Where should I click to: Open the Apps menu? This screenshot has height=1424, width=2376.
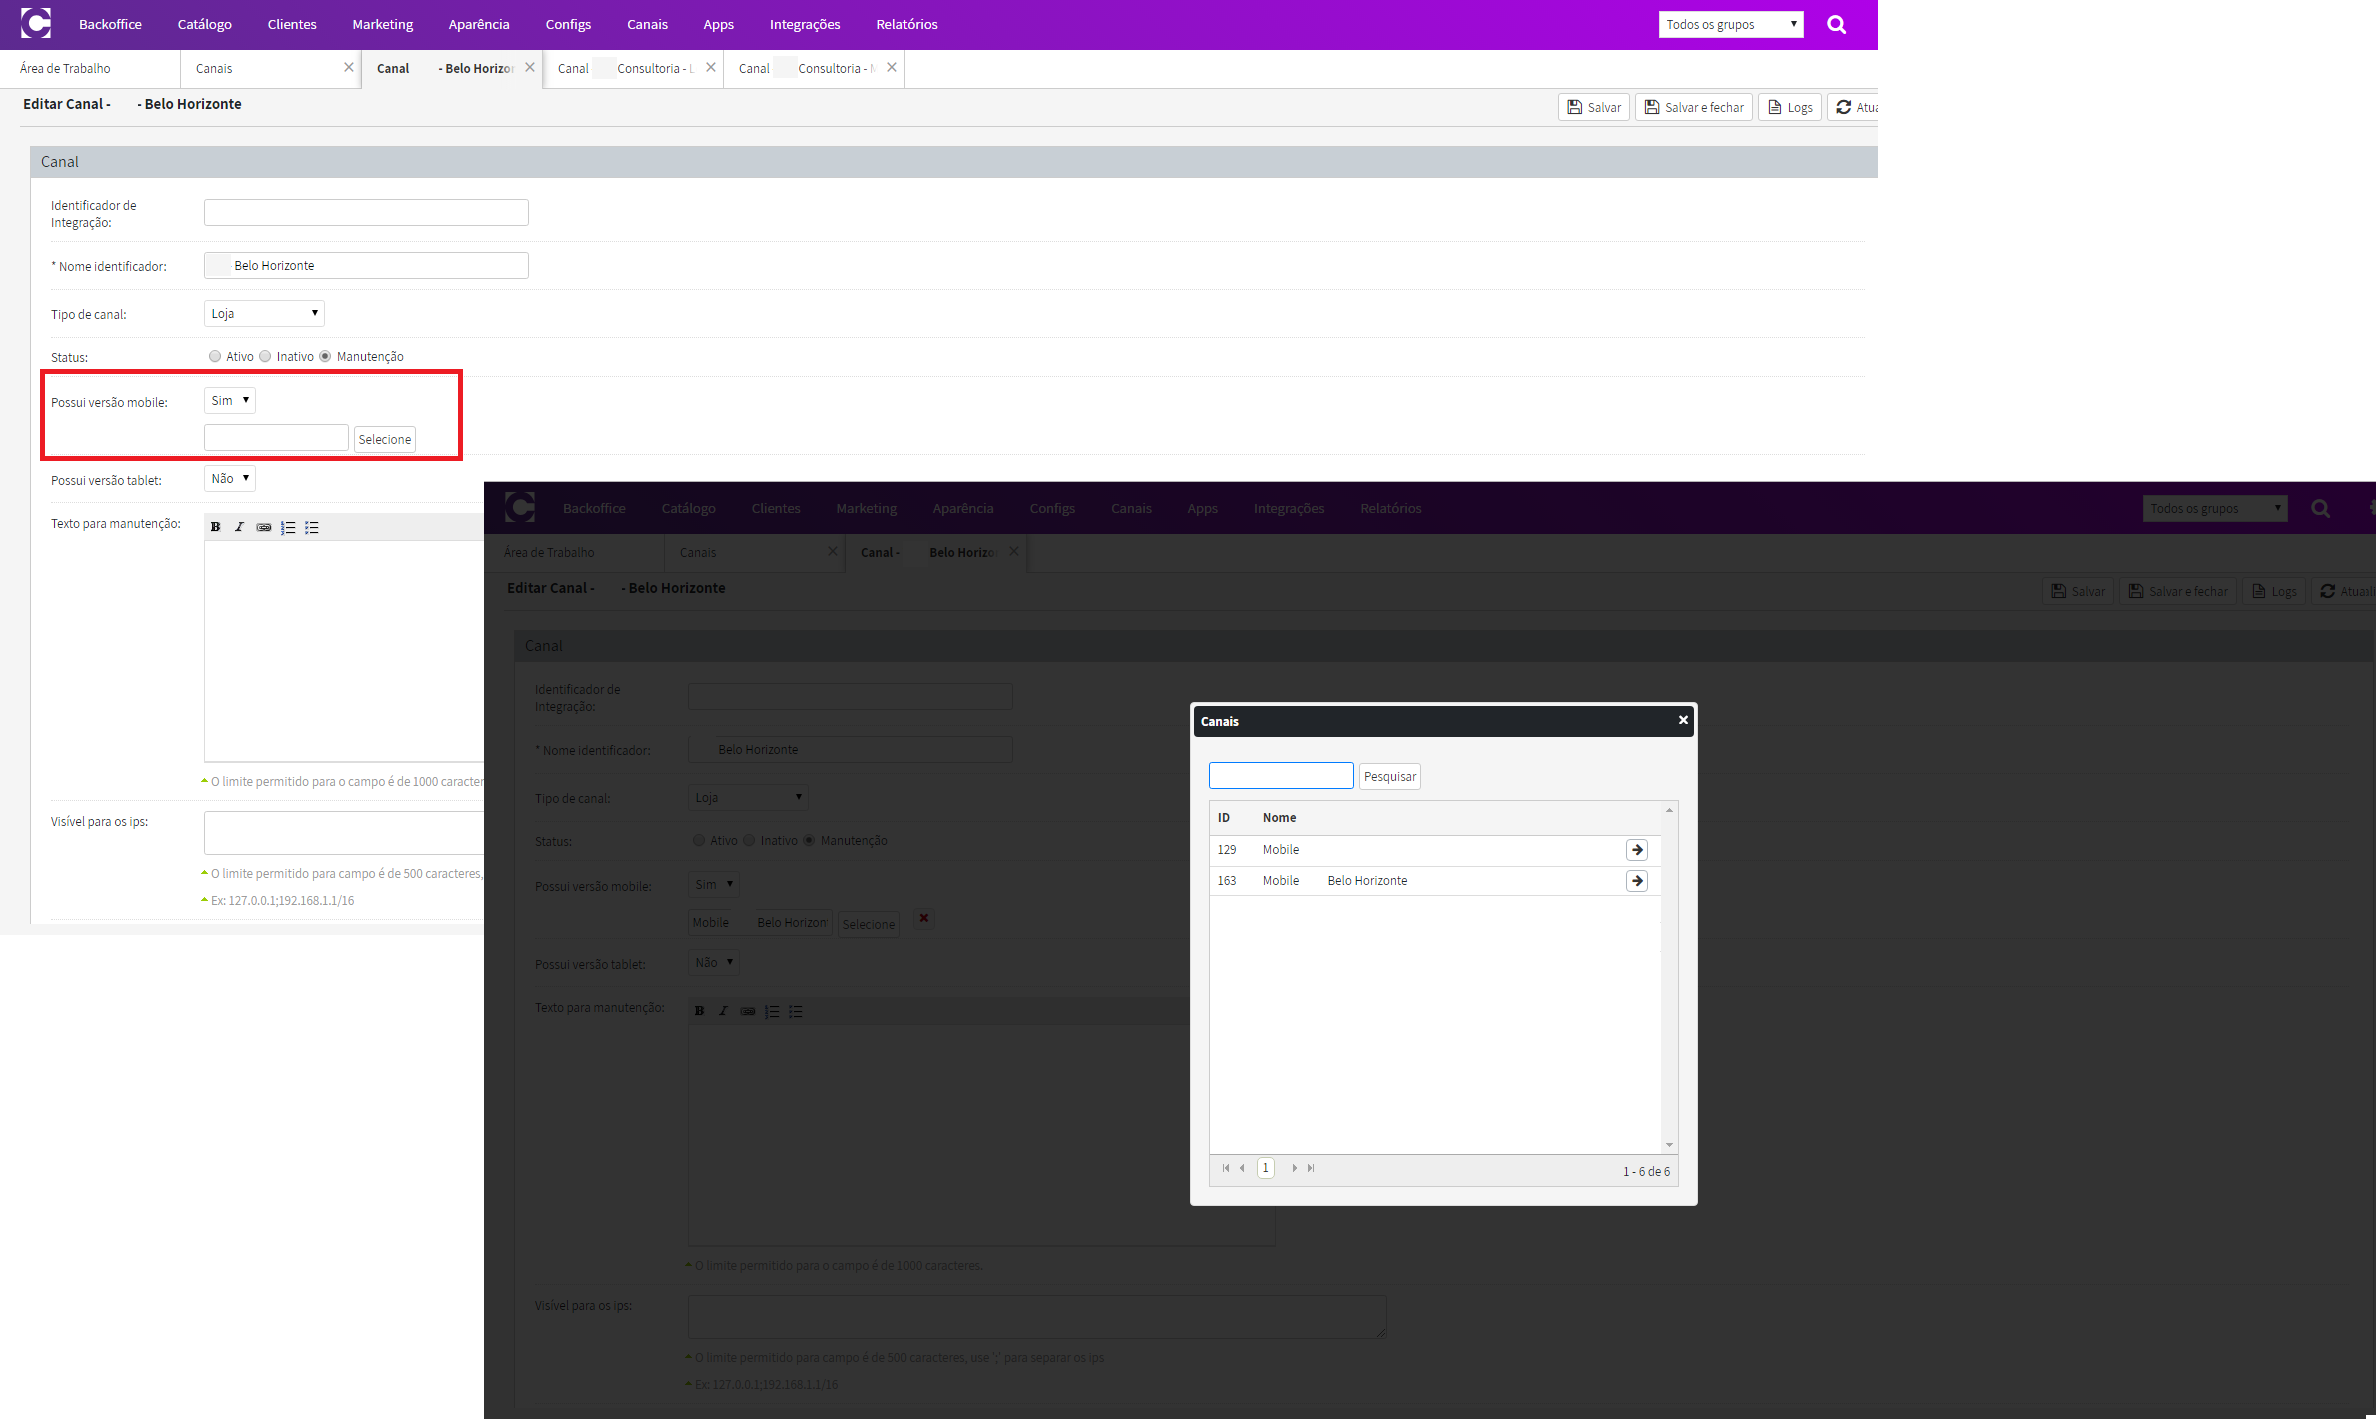[718, 24]
